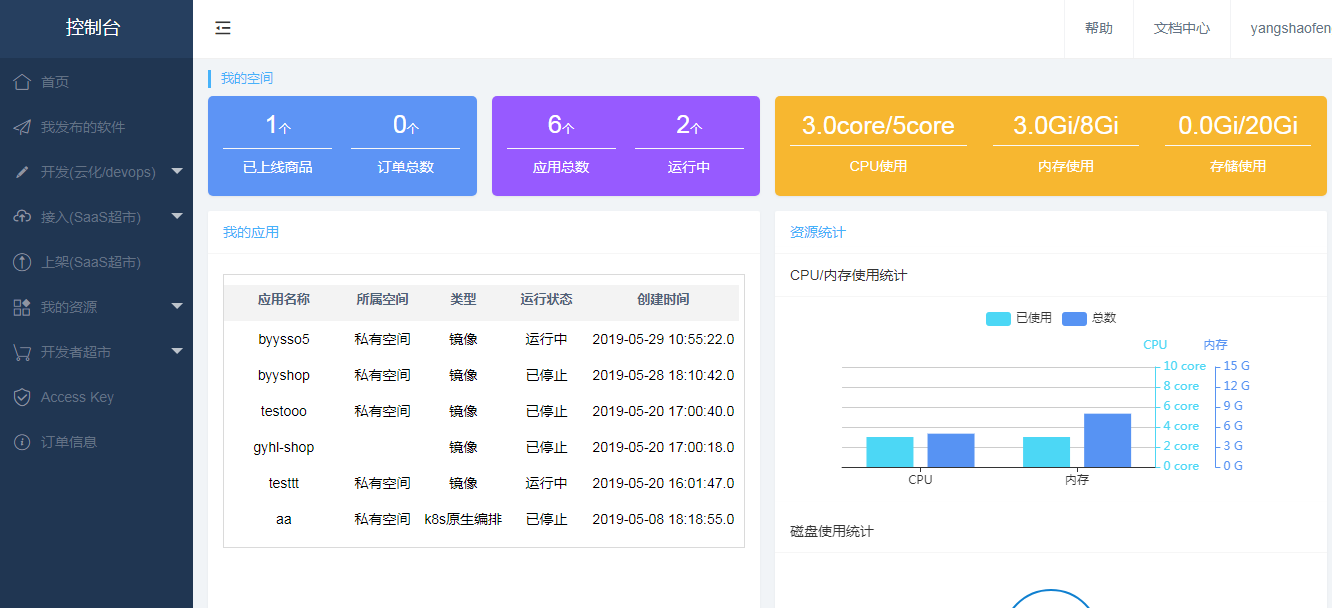This screenshot has height=608, width=1332.
Task: Open the 我的资源 menu item
Action: point(96,307)
